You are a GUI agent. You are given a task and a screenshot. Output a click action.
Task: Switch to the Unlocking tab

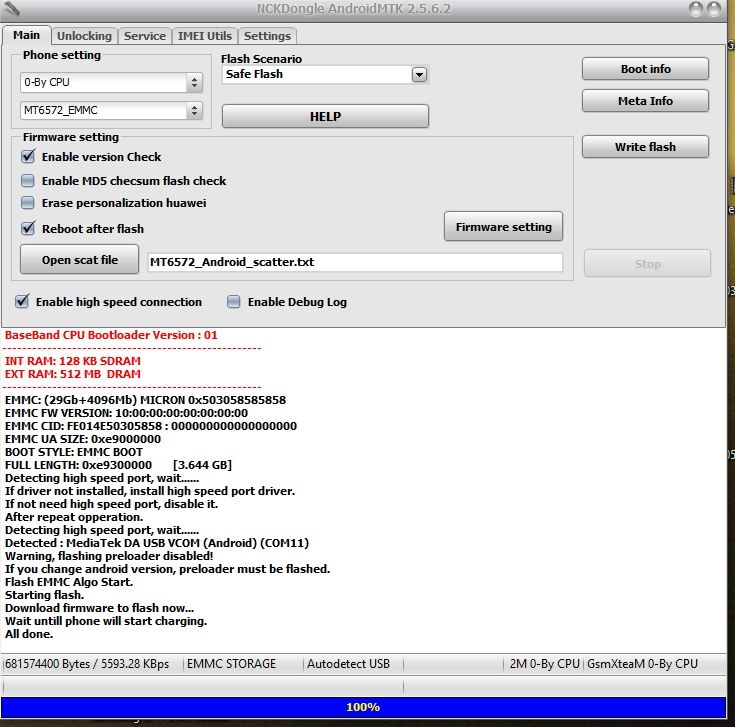pos(84,35)
